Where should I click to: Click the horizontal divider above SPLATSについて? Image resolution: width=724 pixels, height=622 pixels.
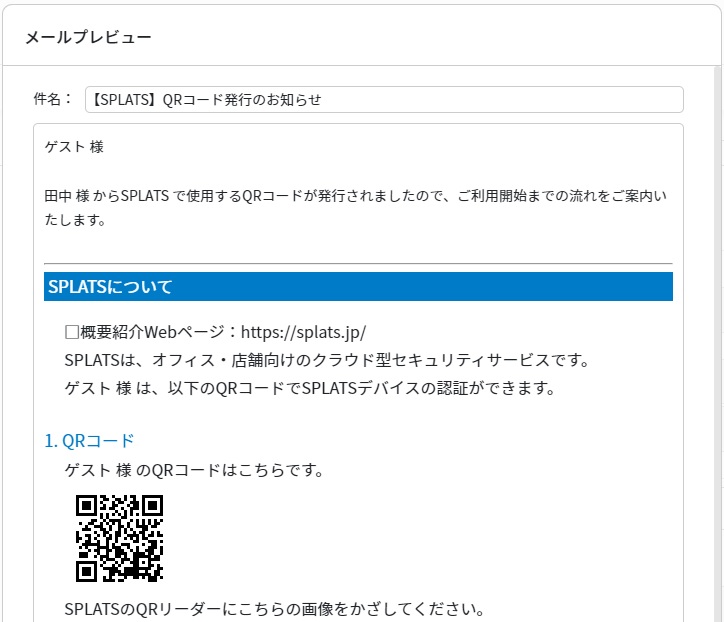[358, 263]
